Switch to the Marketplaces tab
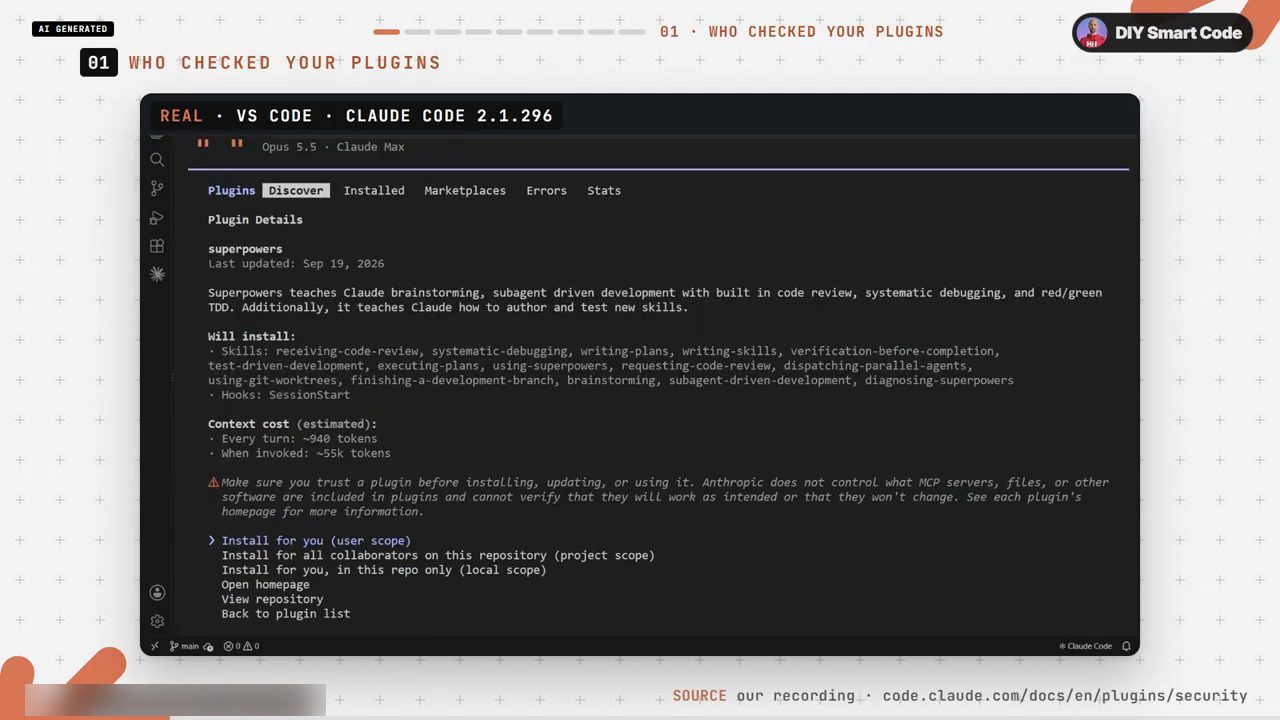Viewport: 1280px width, 720px height. pyautogui.click(x=465, y=190)
